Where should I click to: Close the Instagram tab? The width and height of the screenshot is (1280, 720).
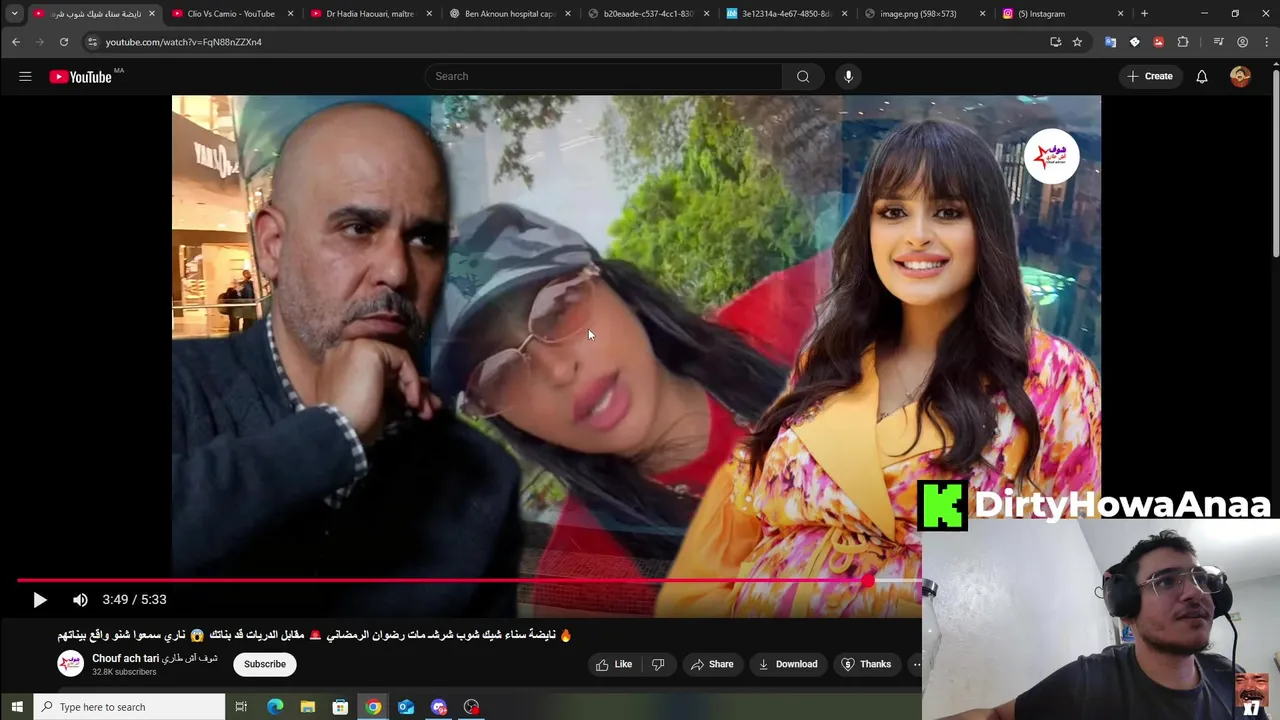pos(1120,14)
